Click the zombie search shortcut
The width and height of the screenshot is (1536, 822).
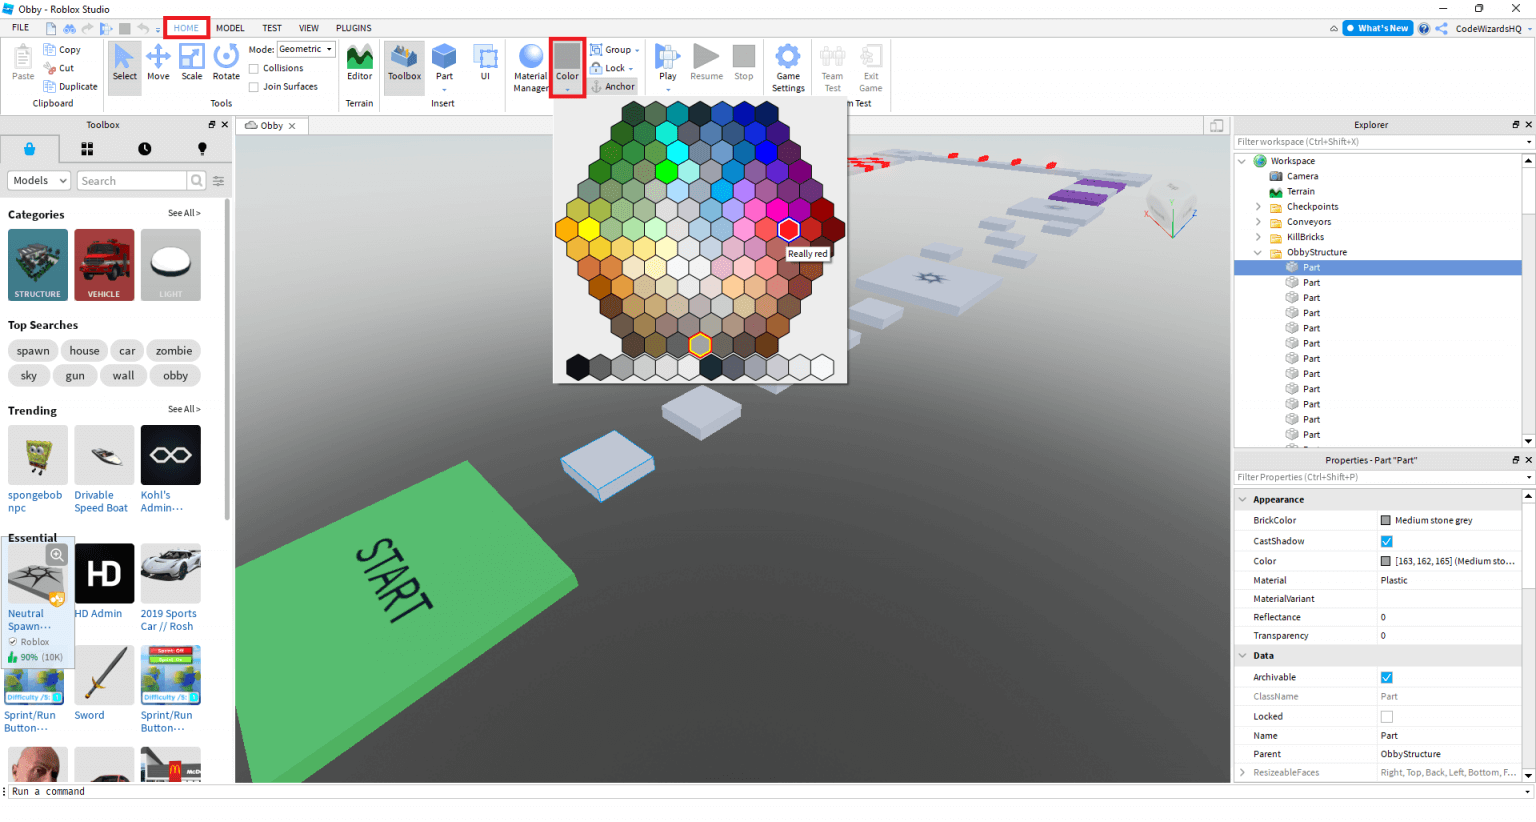pyautogui.click(x=173, y=351)
